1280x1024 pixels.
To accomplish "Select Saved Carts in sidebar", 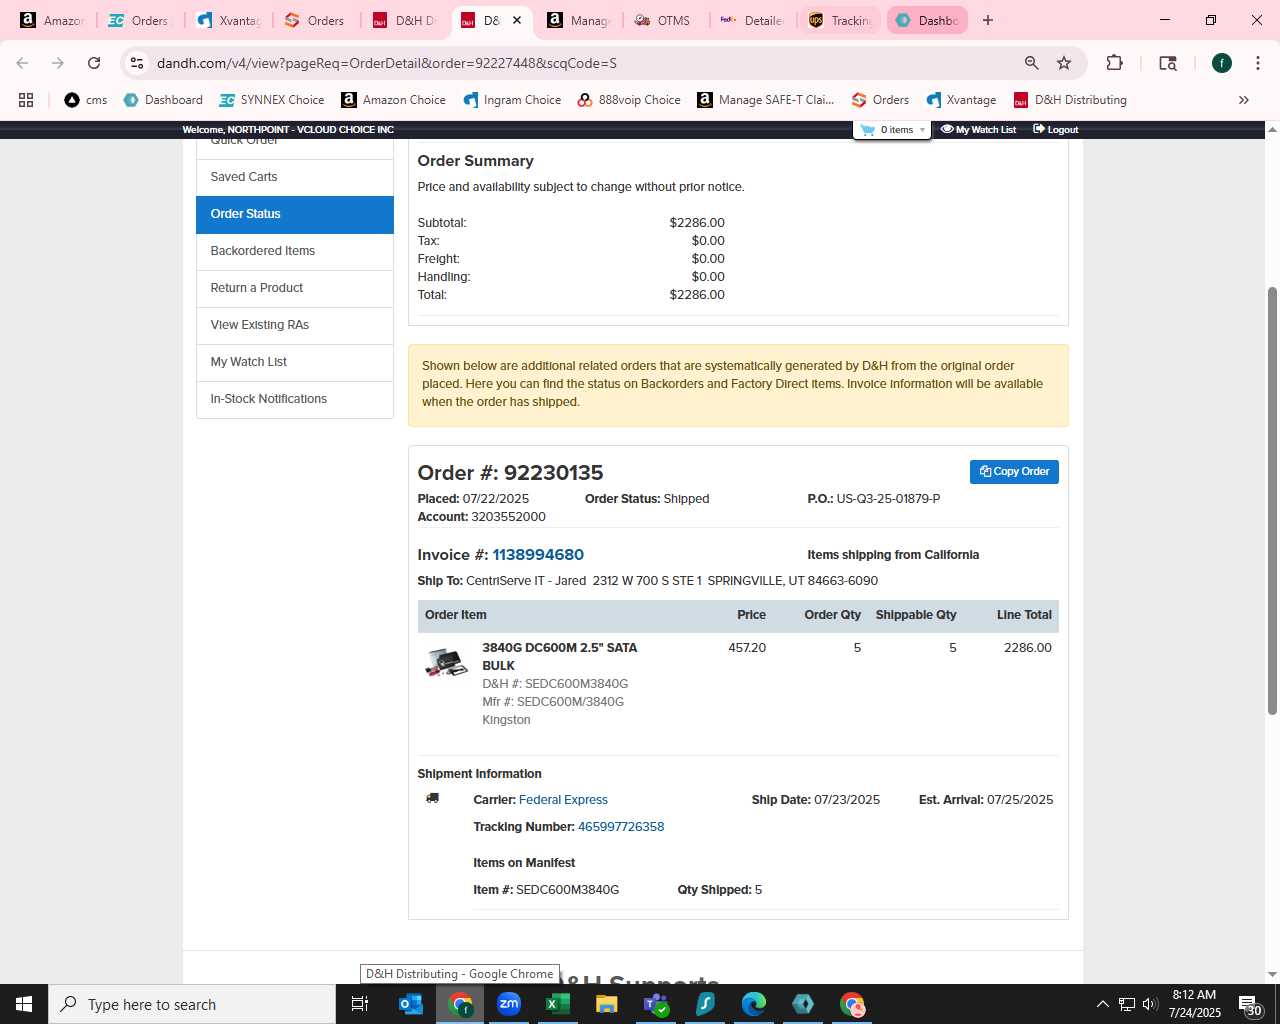I will tap(295, 177).
